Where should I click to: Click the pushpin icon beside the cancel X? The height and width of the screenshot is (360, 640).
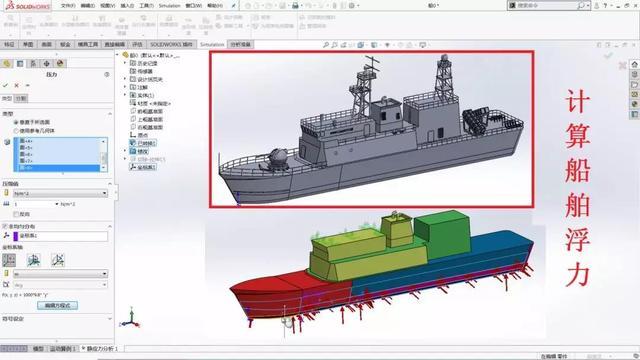(x=27, y=85)
